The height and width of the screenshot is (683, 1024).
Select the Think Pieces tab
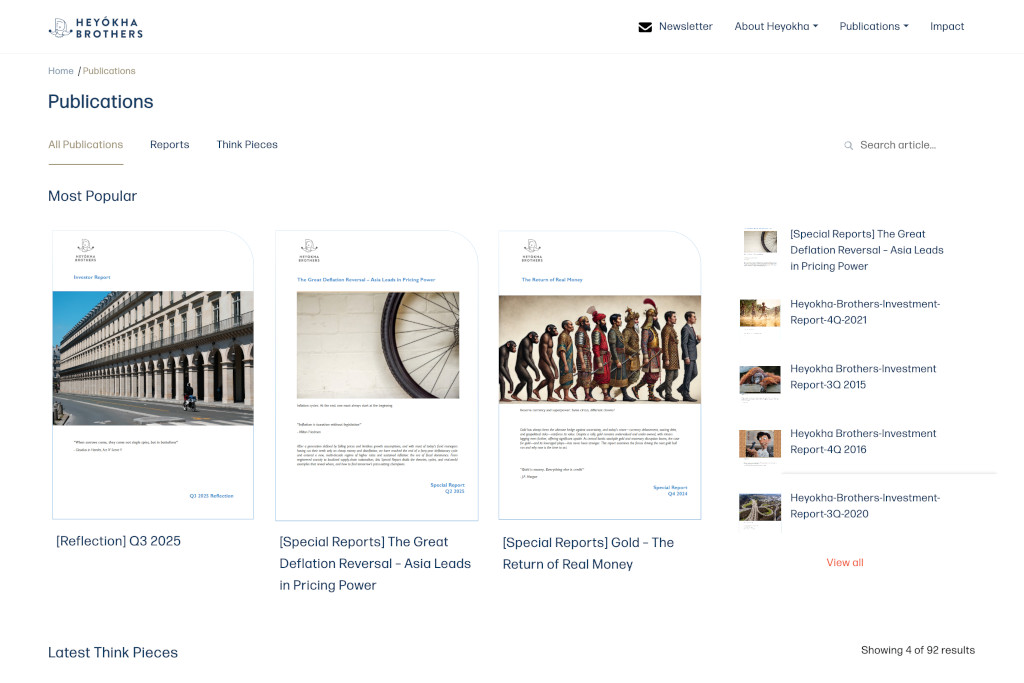click(x=247, y=145)
